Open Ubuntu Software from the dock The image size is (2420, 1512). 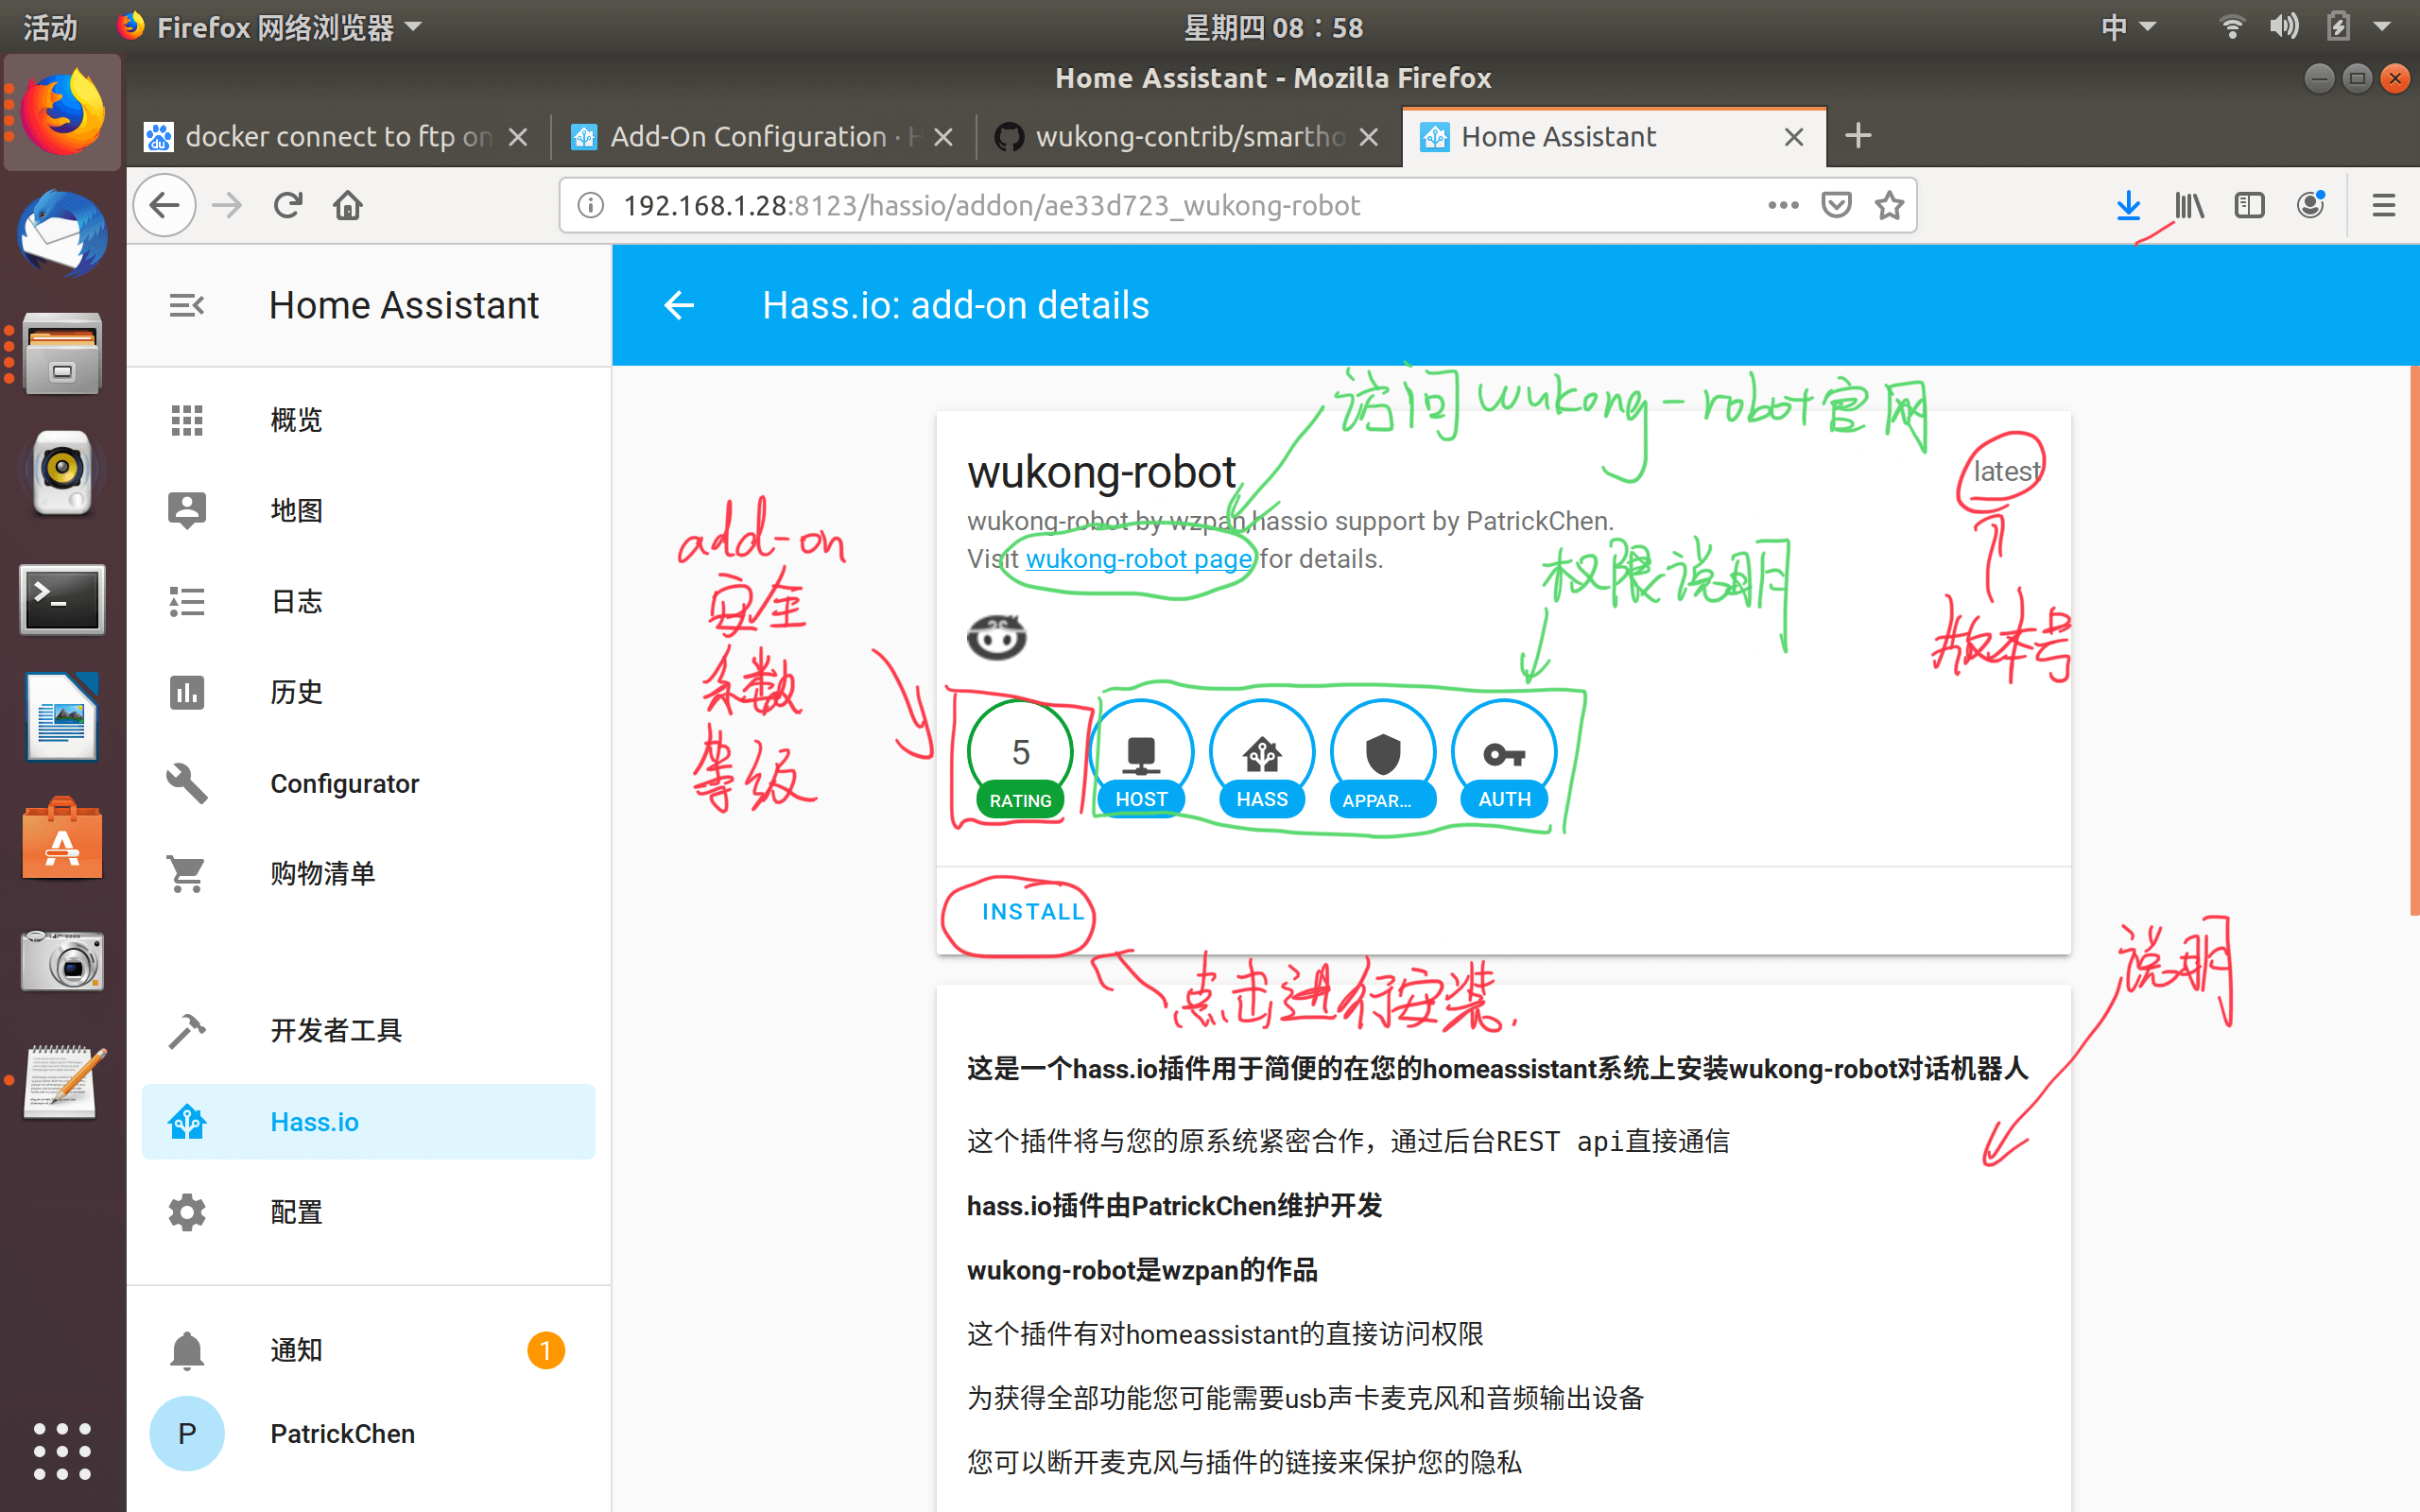coord(62,840)
